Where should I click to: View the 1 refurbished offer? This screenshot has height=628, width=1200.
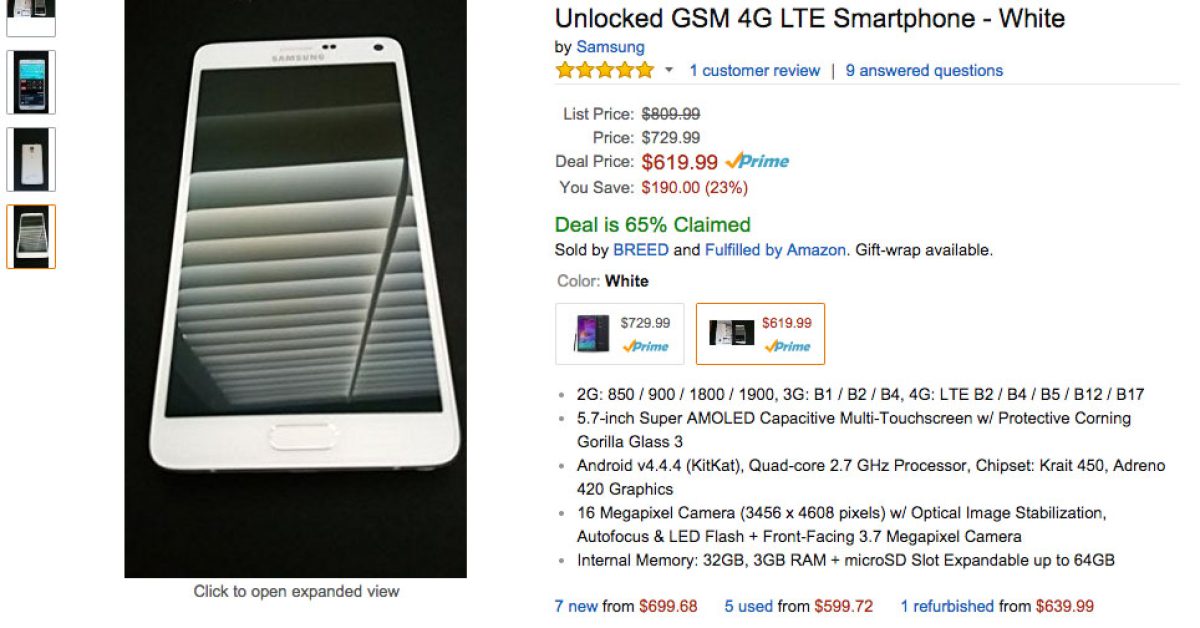point(946,606)
